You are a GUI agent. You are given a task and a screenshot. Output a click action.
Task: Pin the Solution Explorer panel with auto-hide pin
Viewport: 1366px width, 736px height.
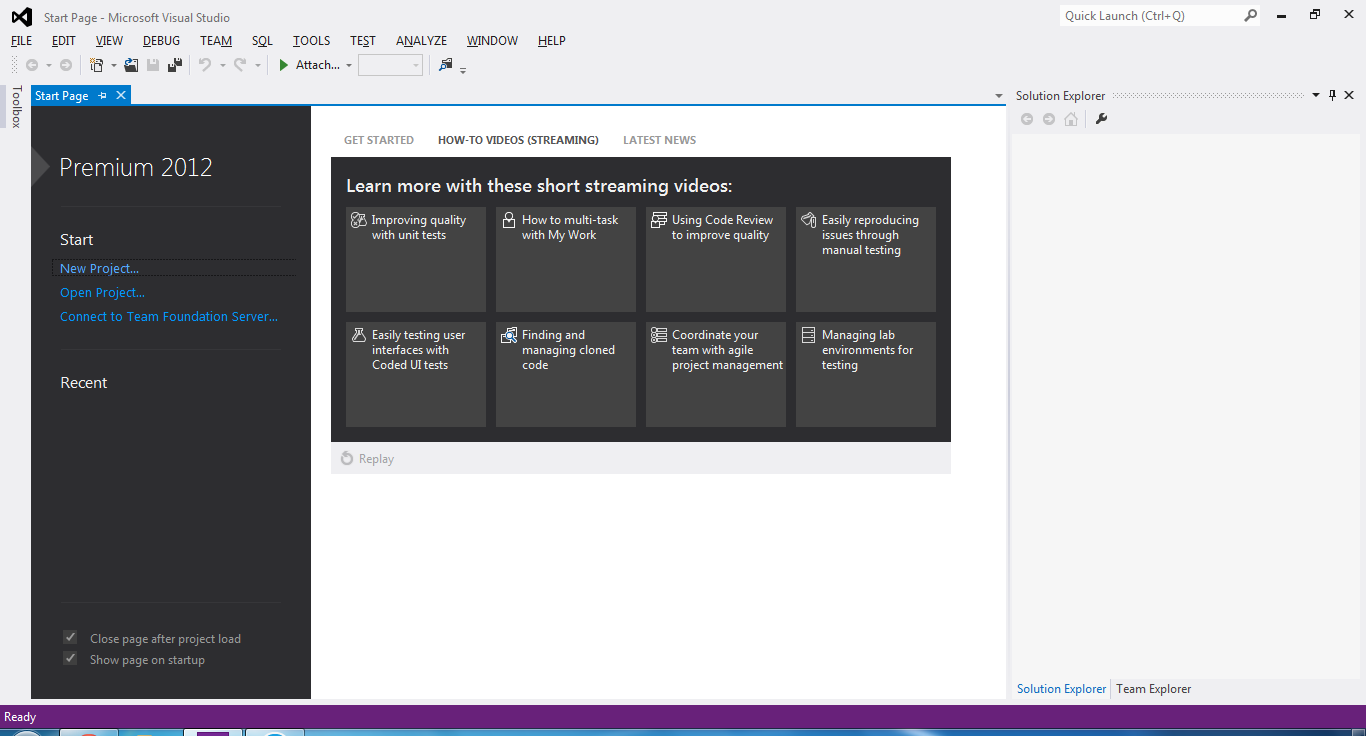coord(1332,96)
